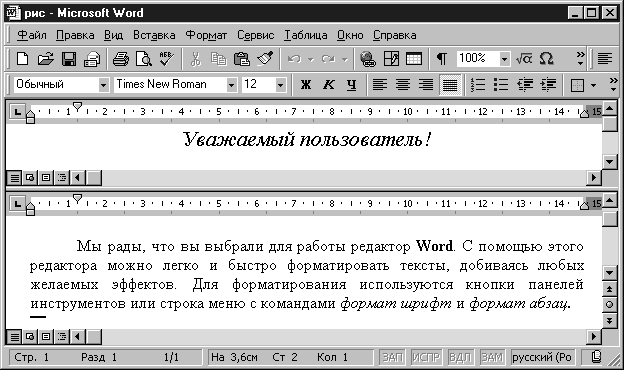Open the zoom 100% dropdown
This screenshot has height=370, width=624.
pyautogui.click(x=504, y=59)
